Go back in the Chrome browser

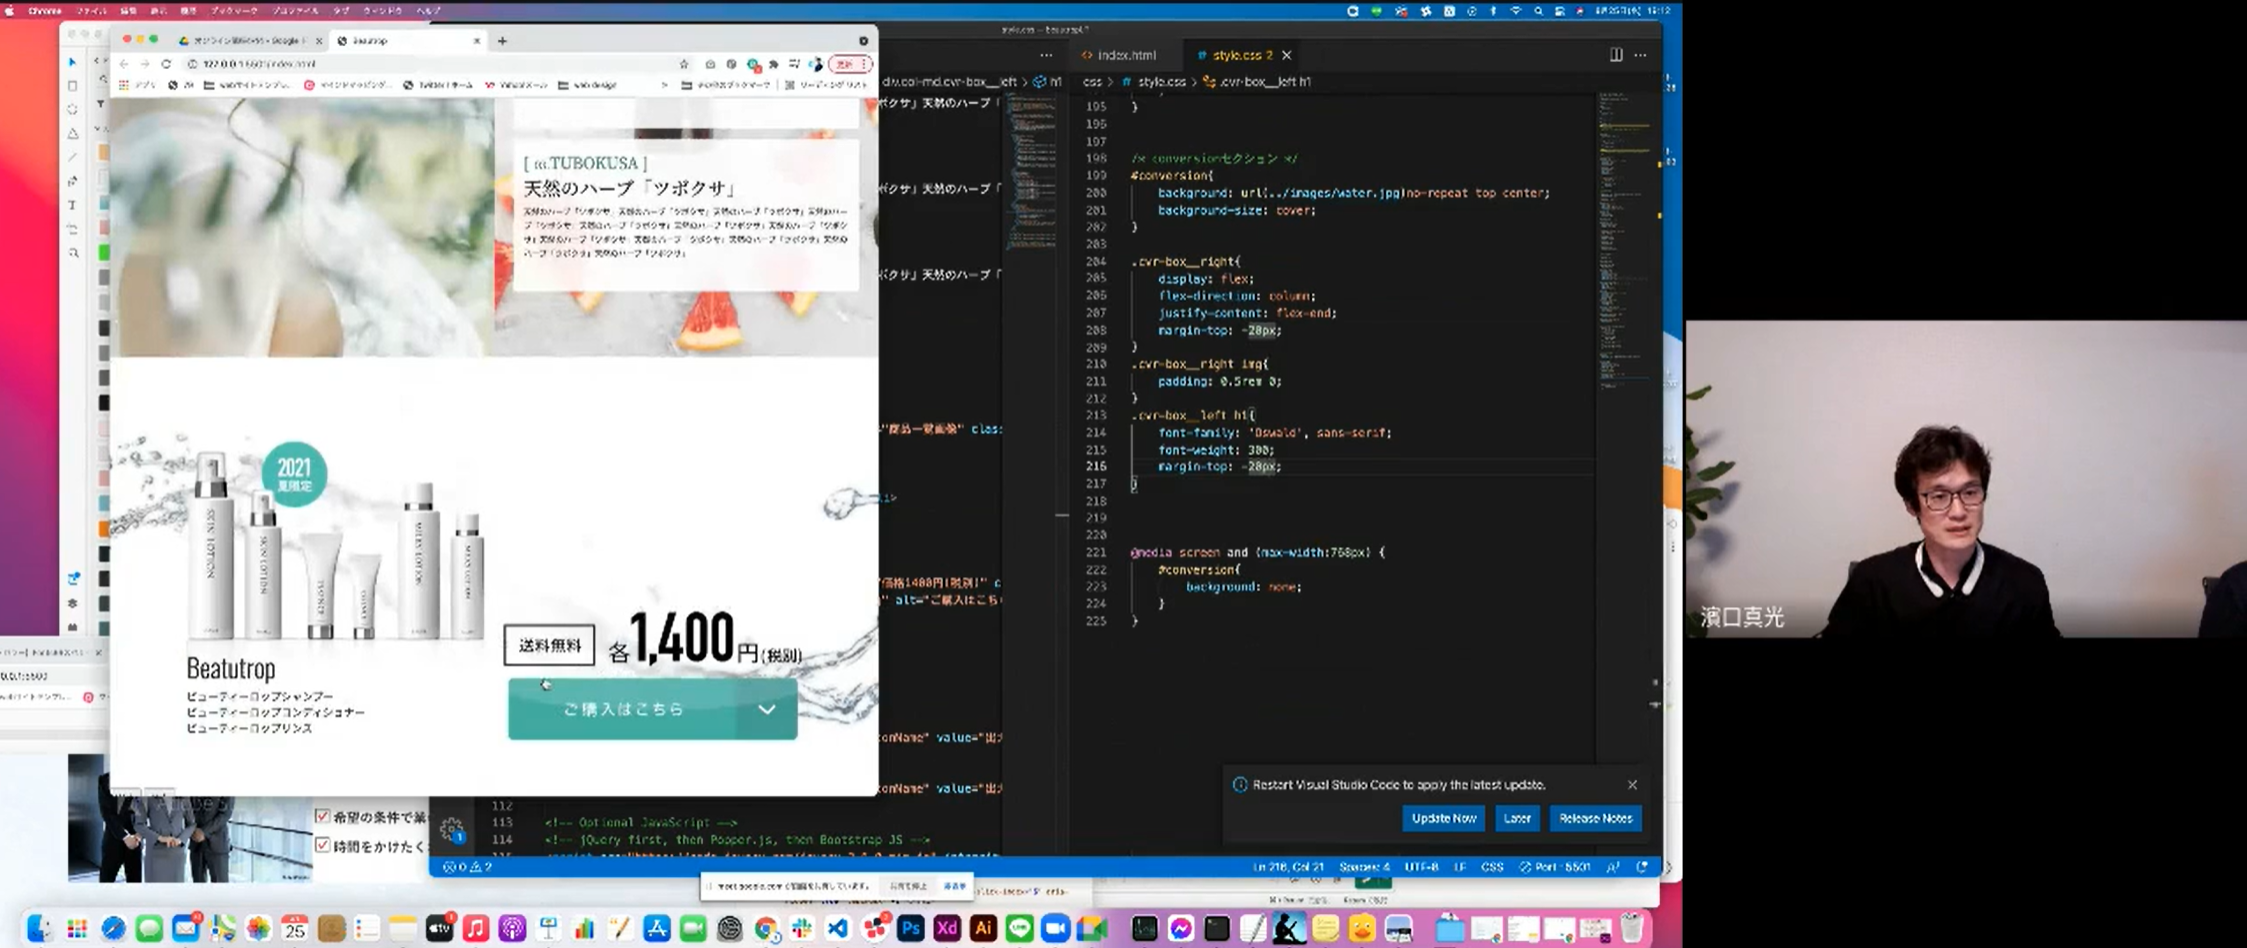point(124,63)
